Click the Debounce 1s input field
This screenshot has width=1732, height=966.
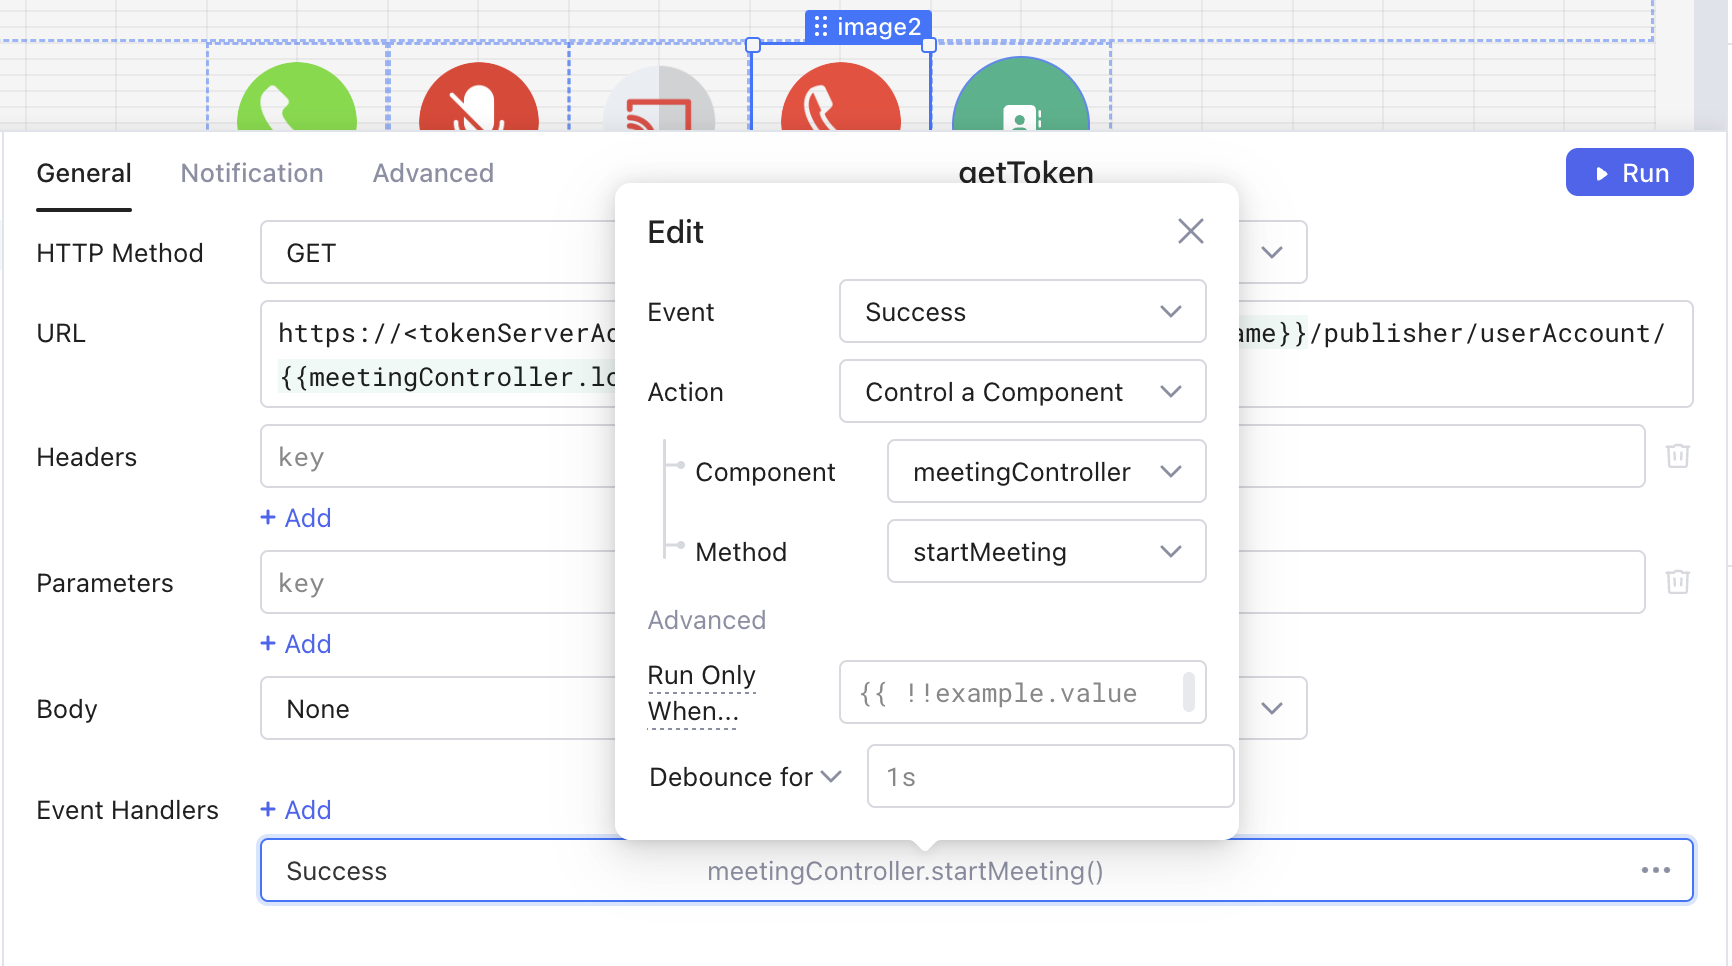pos(1050,777)
